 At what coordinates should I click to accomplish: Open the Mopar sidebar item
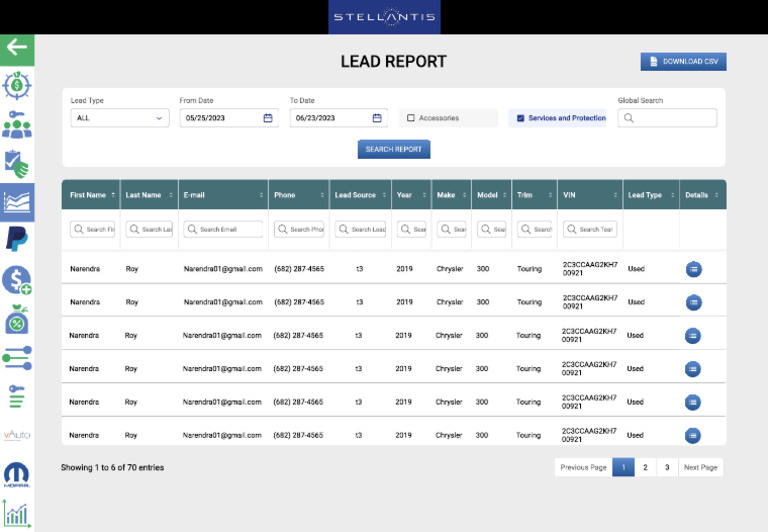tap(17, 473)
